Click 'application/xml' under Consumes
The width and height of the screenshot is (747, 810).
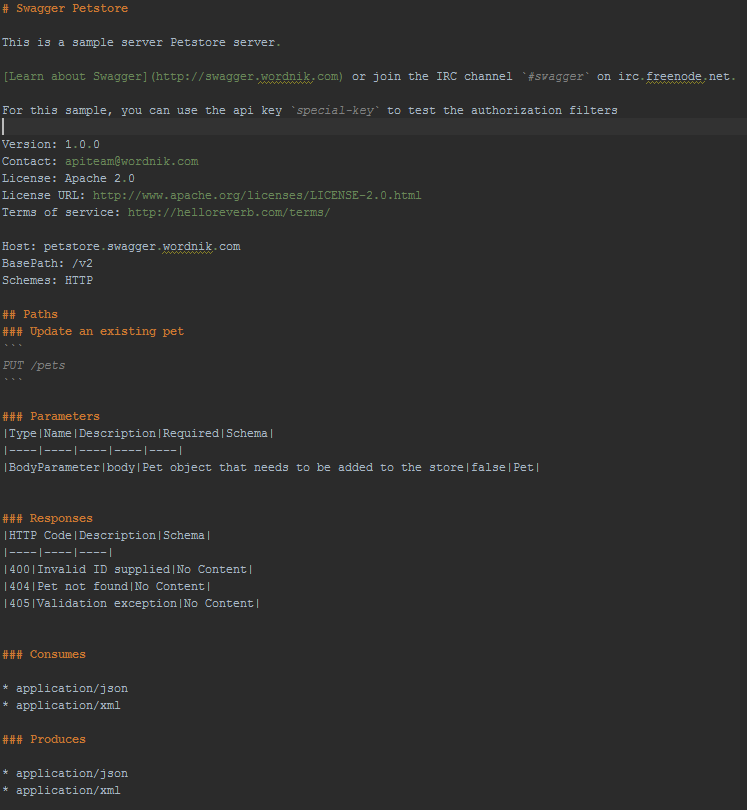click(68, 706)
